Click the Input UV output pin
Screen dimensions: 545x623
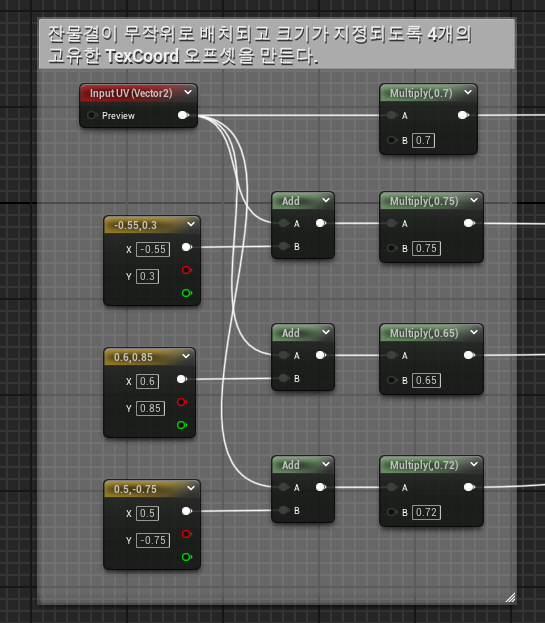click(x=183, y=115)
